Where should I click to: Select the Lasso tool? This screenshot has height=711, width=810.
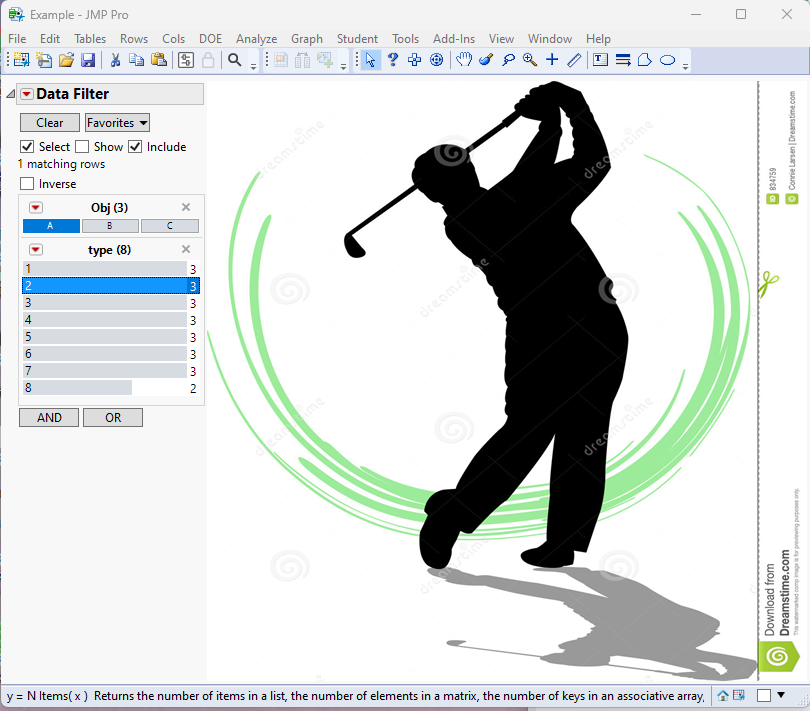508,60
